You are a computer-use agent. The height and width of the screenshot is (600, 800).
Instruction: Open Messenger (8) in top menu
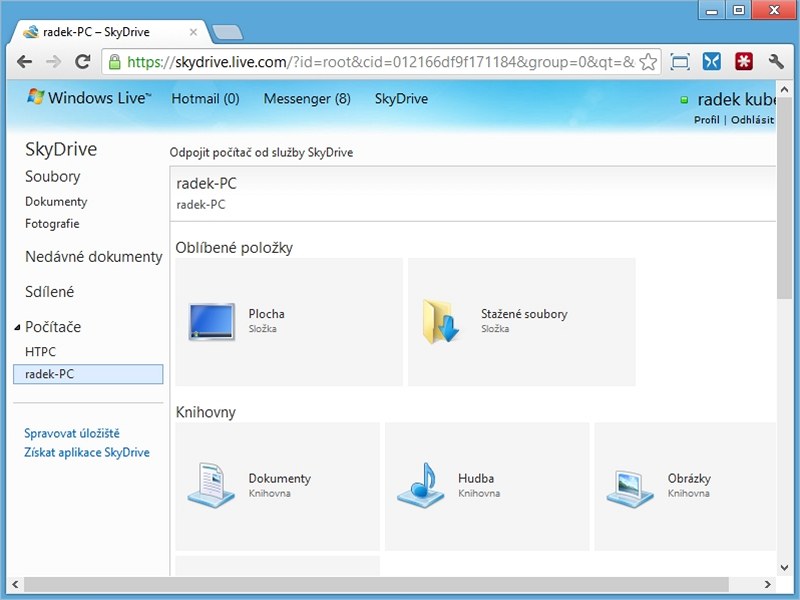click(306, 99)
